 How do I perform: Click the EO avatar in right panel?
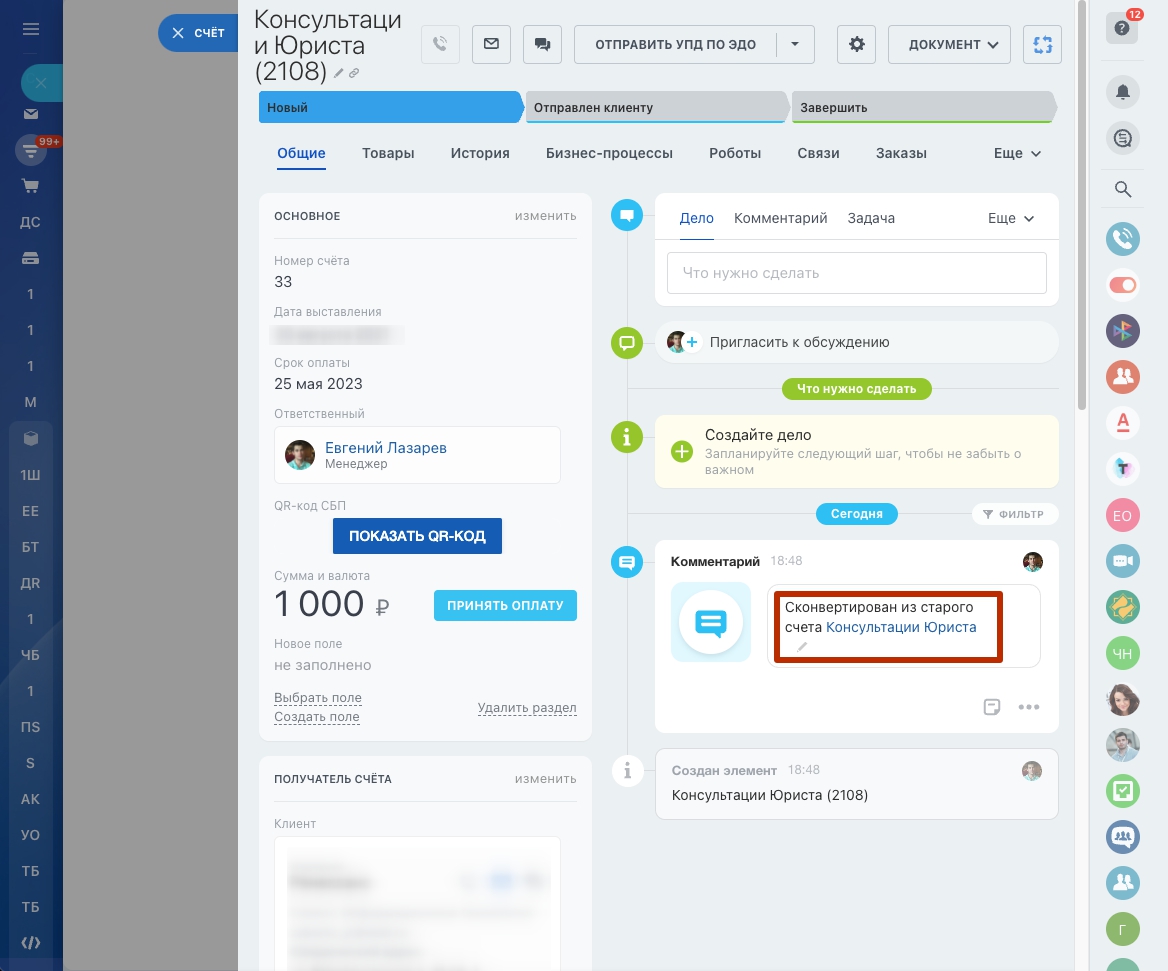(1123, 515)
